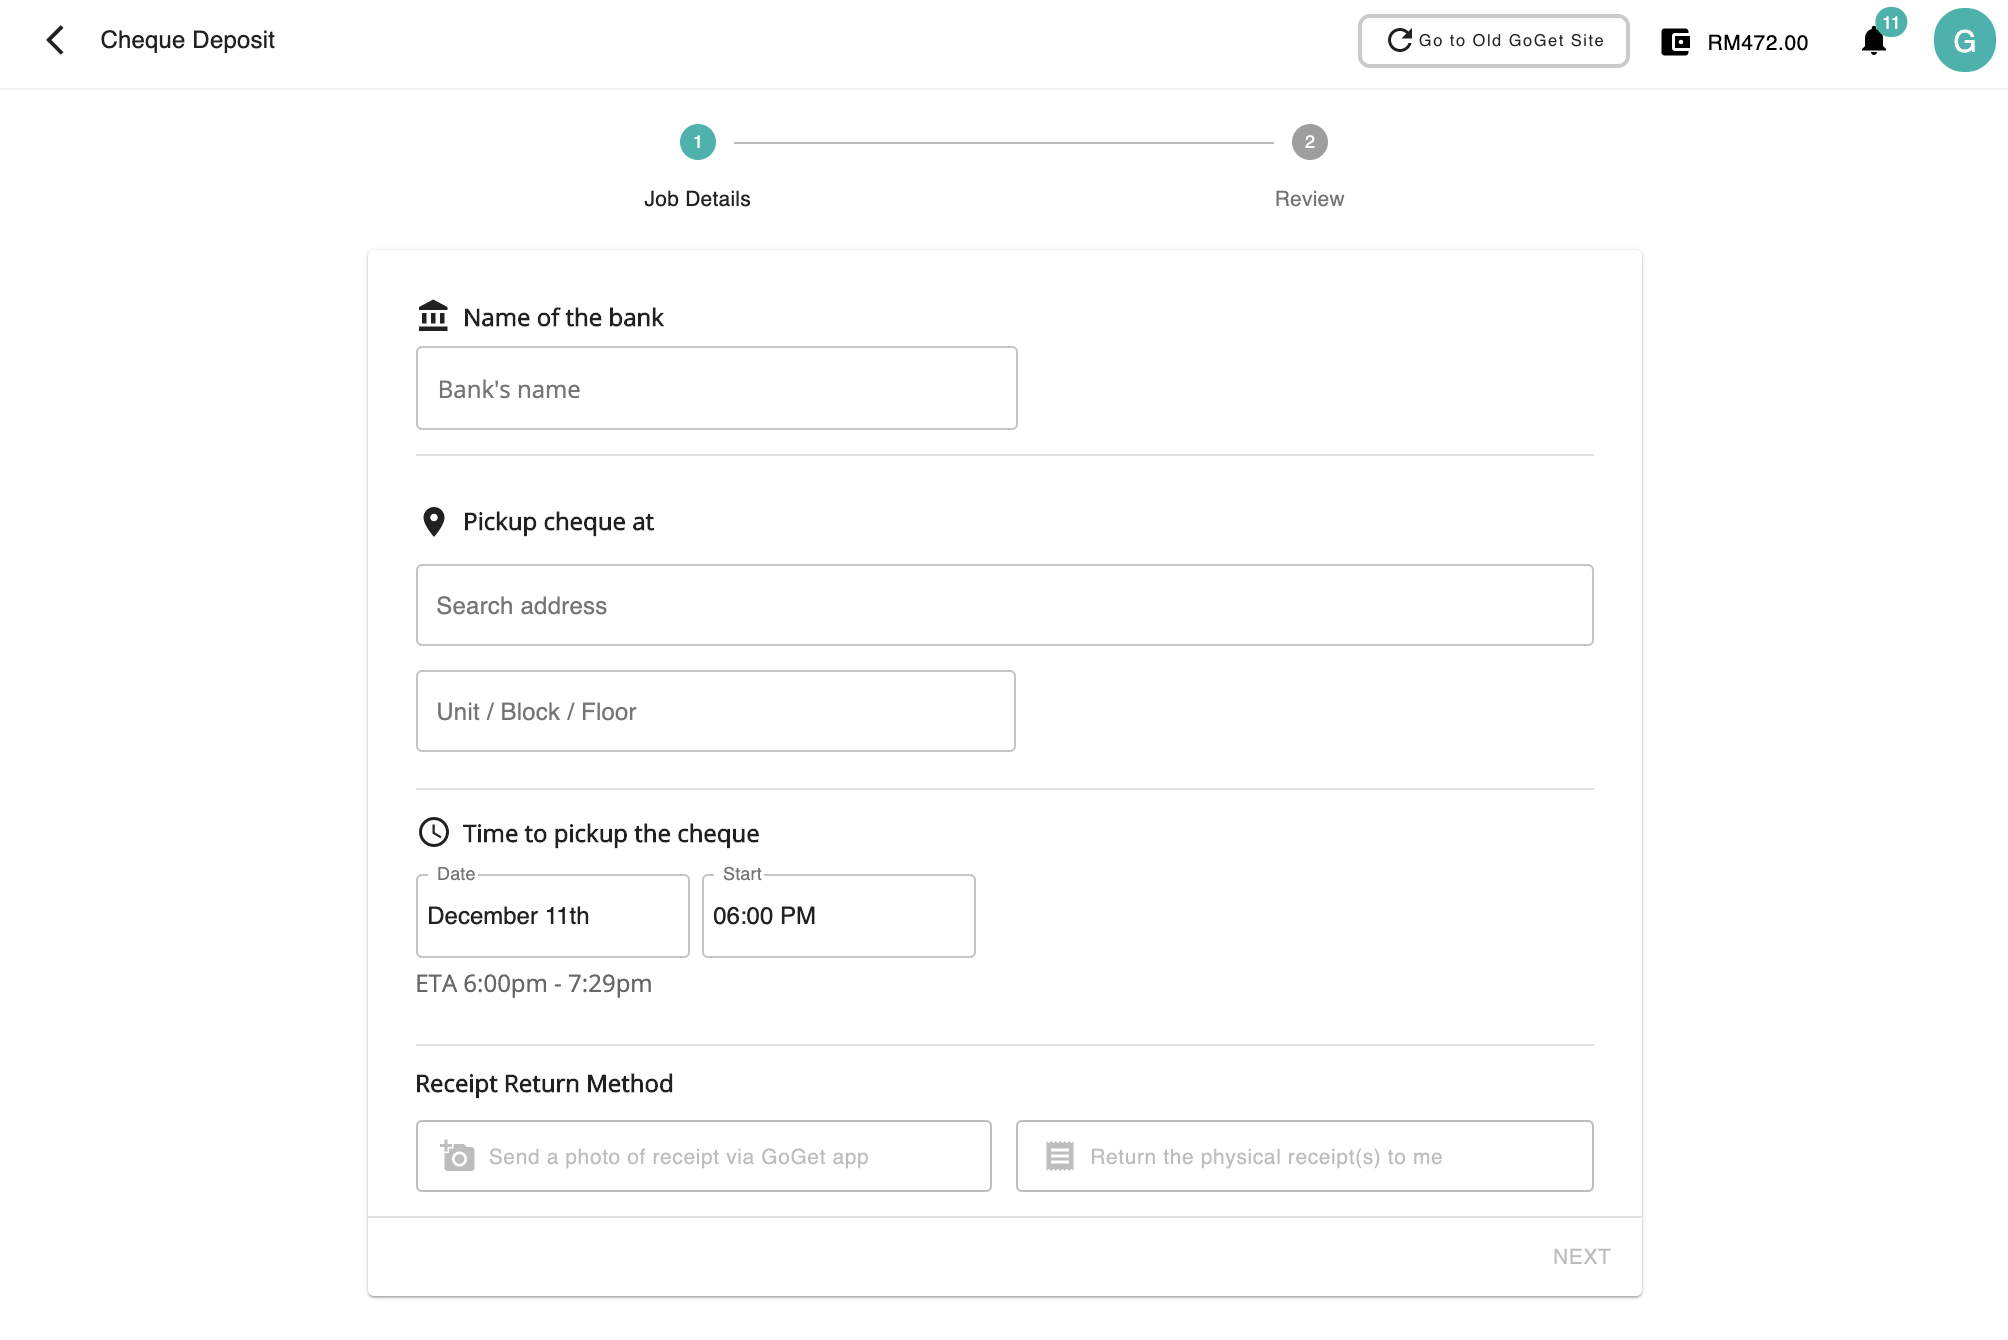2008x1340 pixels.
Task: Open the G profile avatar
Action: click(x=1964, y=41)
